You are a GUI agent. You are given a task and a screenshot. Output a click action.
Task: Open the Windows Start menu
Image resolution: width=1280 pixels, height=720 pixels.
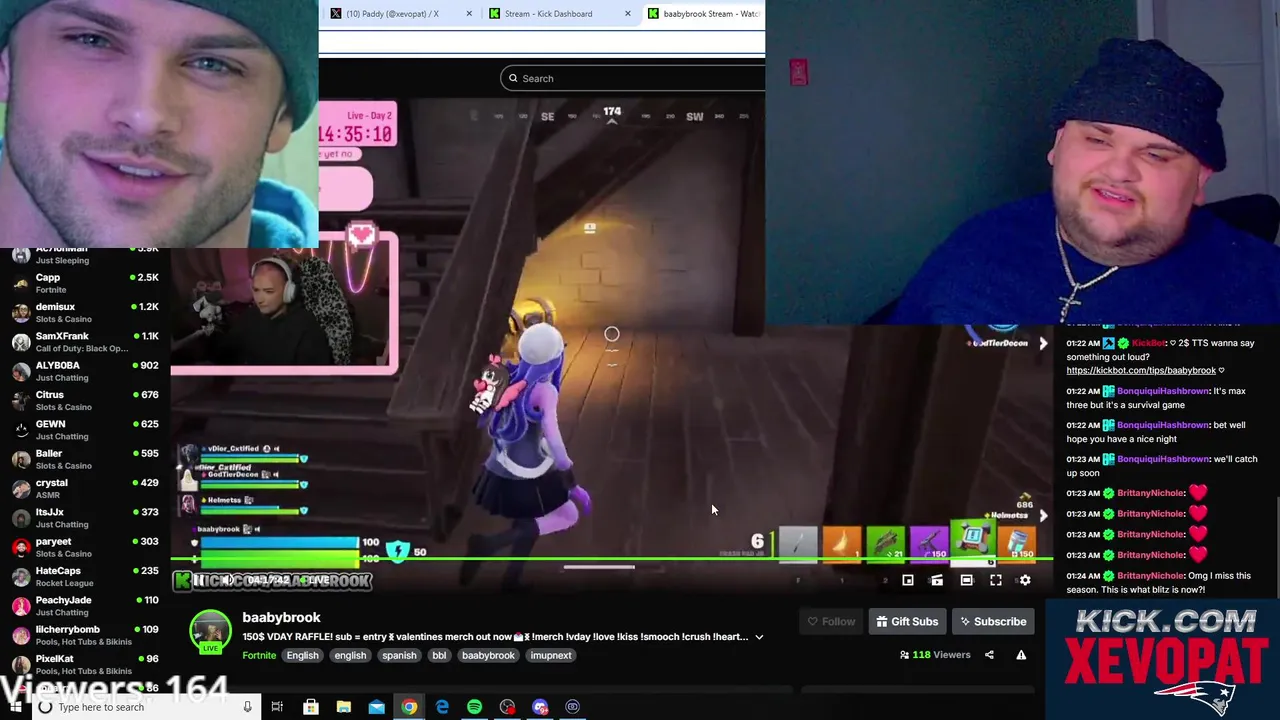click(x=15, y=707)
